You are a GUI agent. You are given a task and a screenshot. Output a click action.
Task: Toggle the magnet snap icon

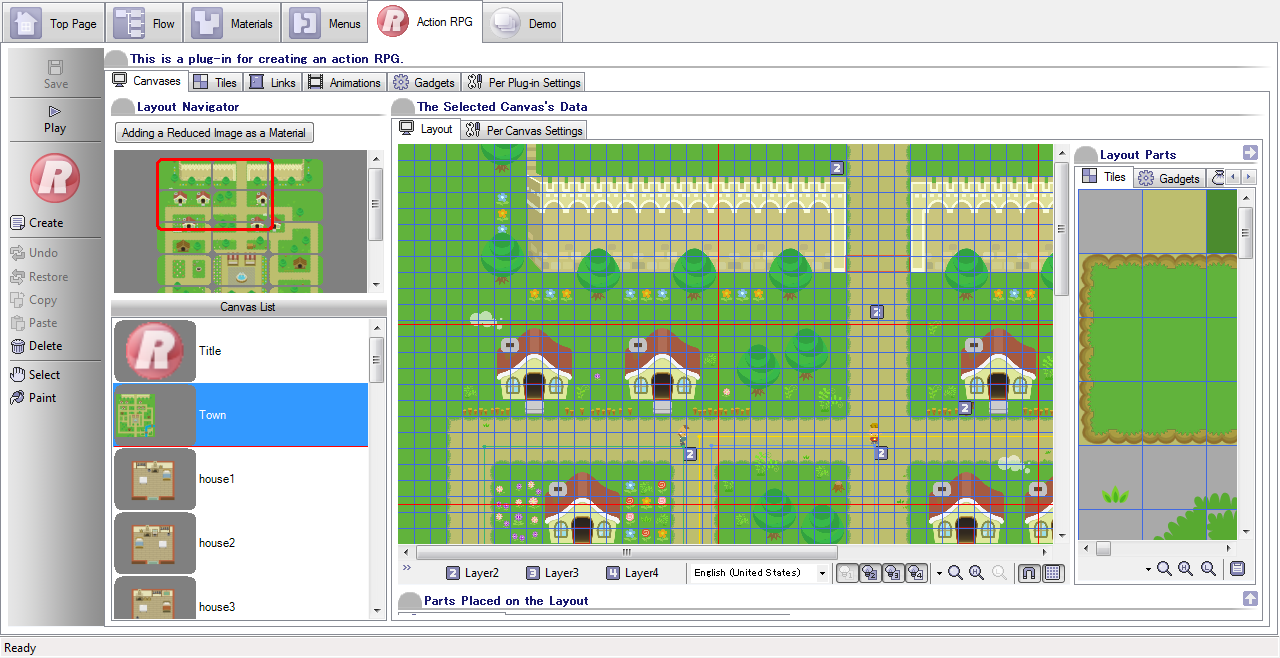1029,573
